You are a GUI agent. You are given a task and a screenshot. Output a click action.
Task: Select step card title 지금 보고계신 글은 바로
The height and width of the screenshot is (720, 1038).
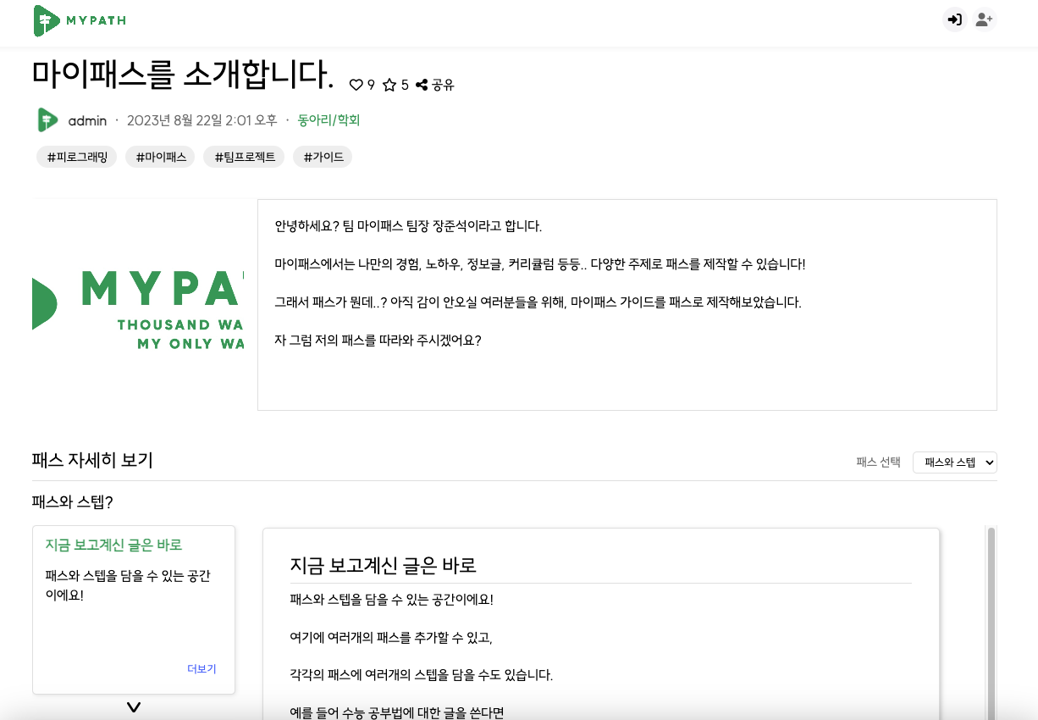coord(113,545)
